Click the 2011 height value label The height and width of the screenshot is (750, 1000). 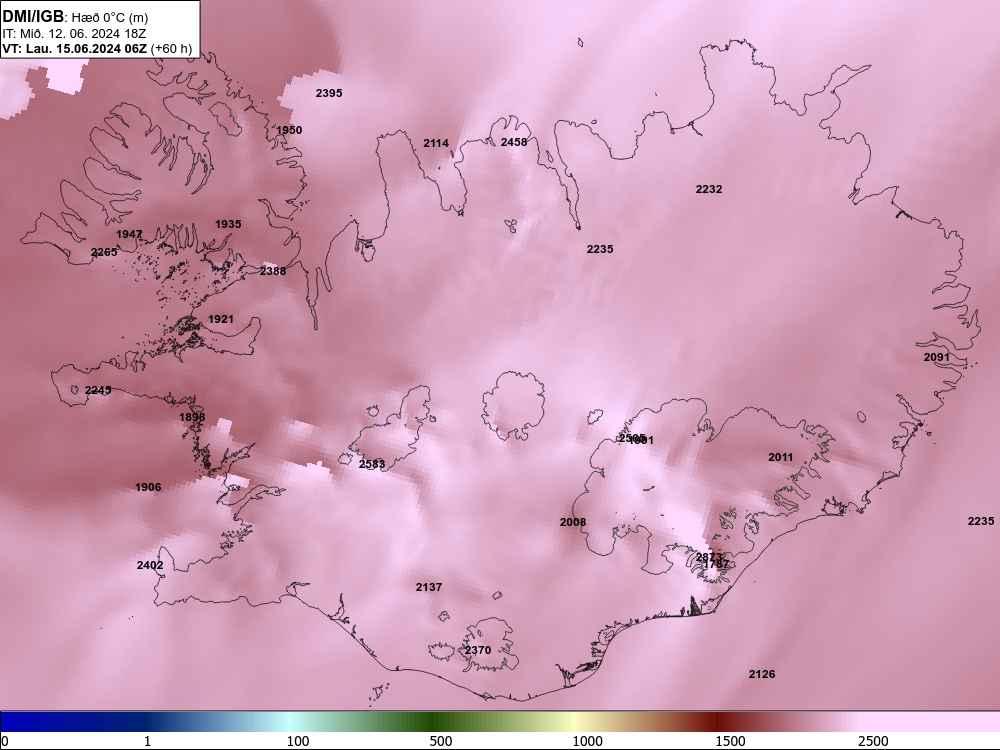[781, 457]
